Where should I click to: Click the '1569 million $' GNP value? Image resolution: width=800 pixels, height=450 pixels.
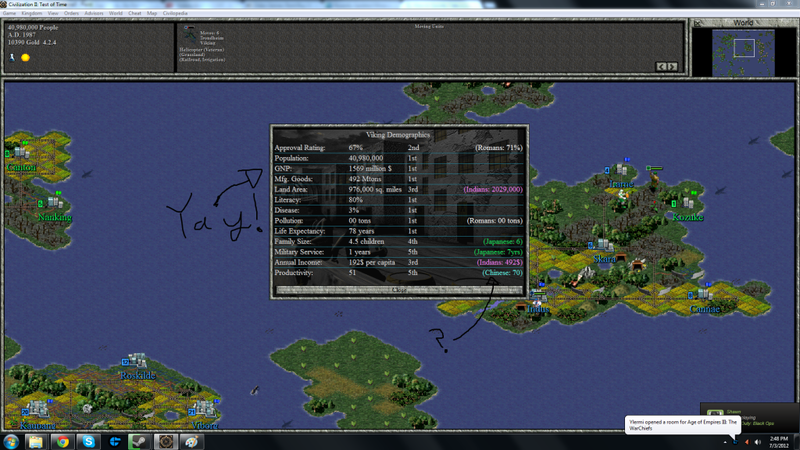pos(370,168)
